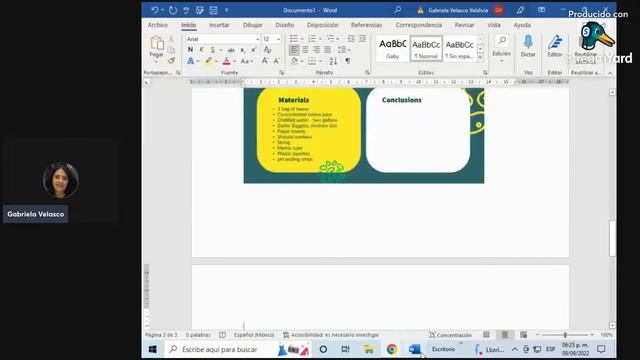This screenshot has height=360, width=640.
Task: Open the Borders dropdown arrow
Action: click(x=320, y=62)
